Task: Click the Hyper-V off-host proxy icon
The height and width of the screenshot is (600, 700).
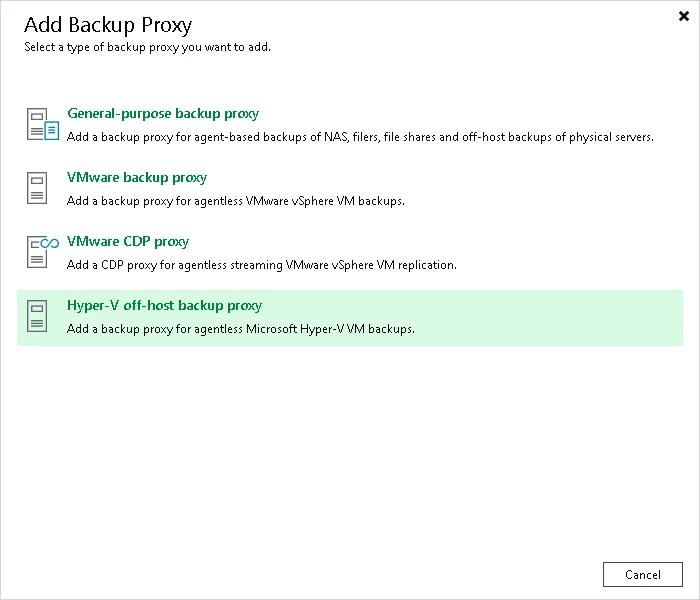Action: pos(37,316)
